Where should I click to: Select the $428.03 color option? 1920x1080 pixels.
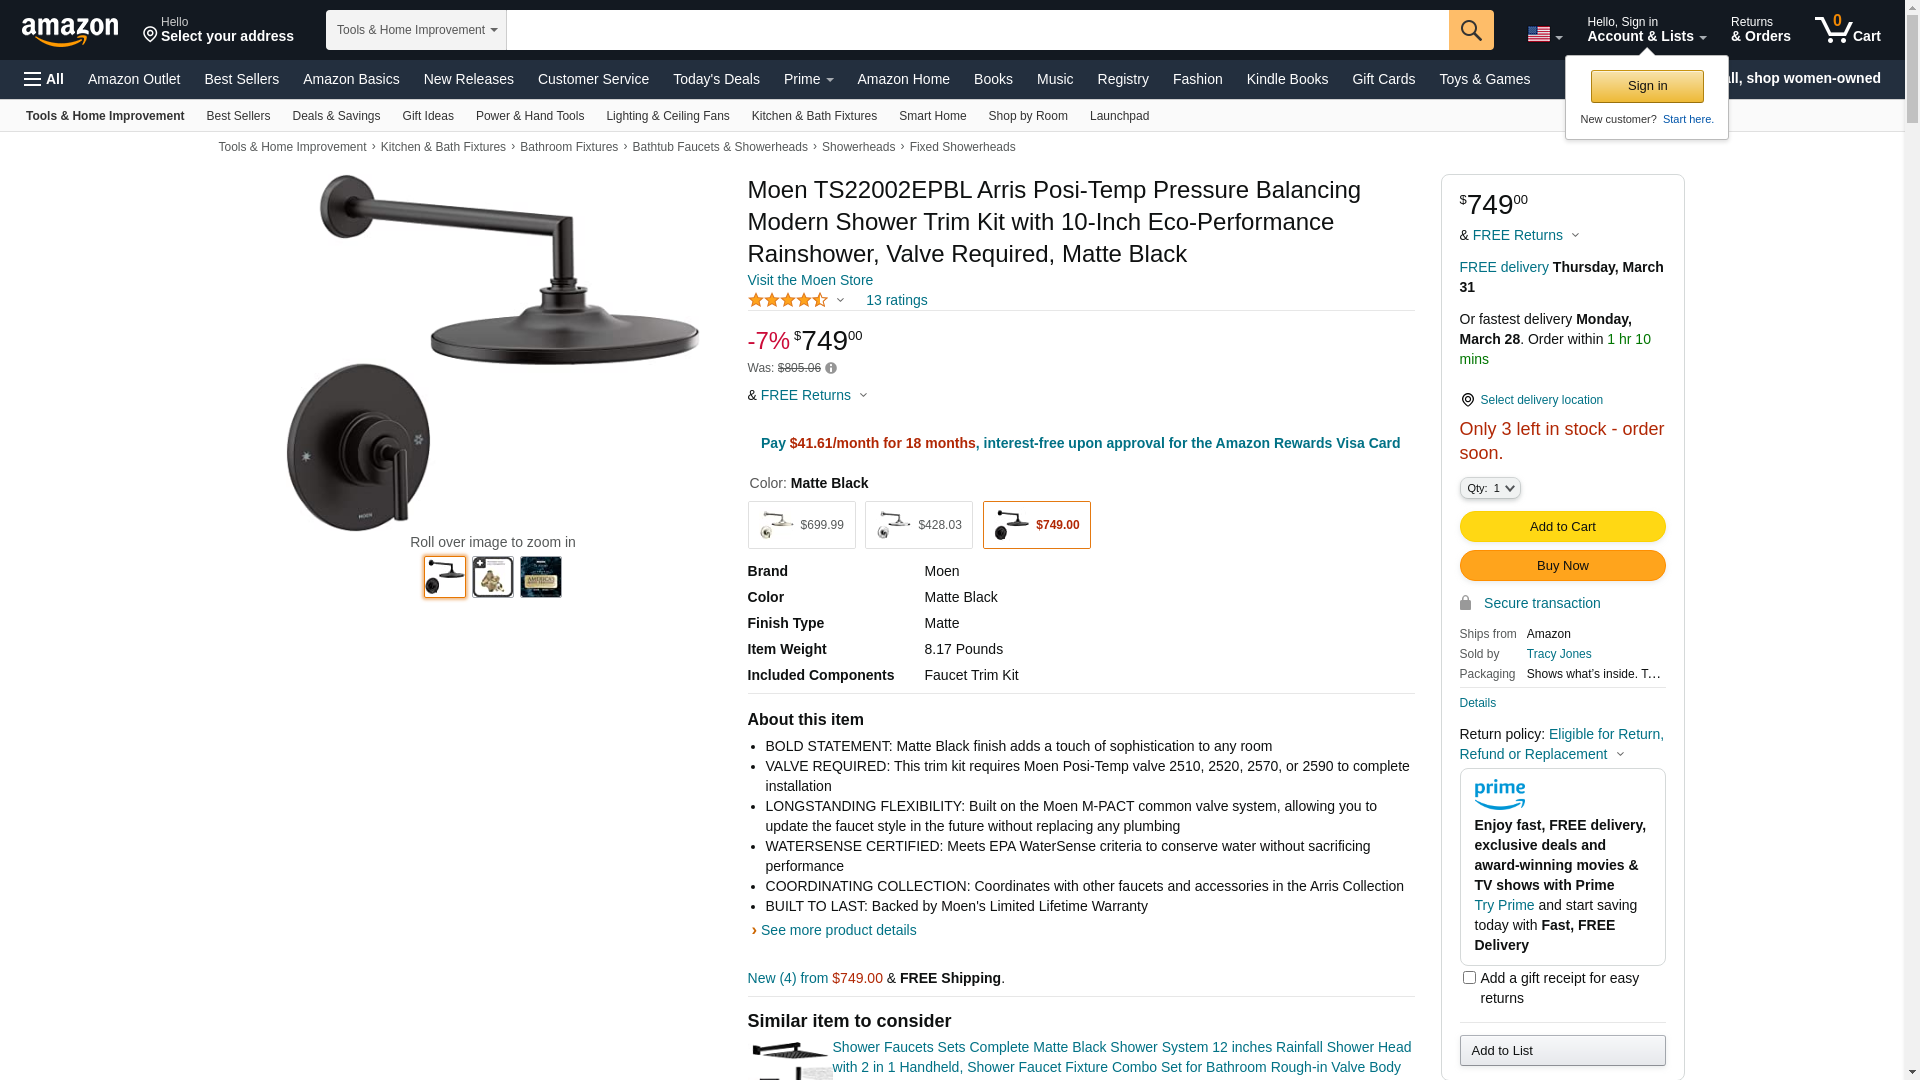pyautogui.click(x=919, y=525)
